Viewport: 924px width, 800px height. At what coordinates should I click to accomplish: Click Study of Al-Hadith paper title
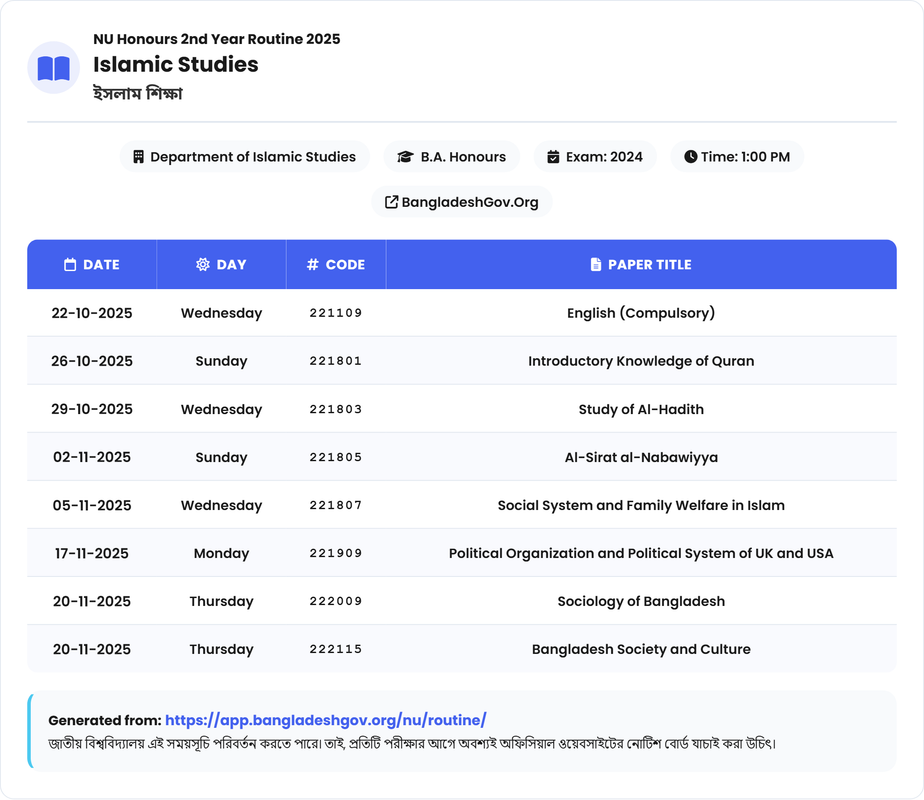(641, 409)
